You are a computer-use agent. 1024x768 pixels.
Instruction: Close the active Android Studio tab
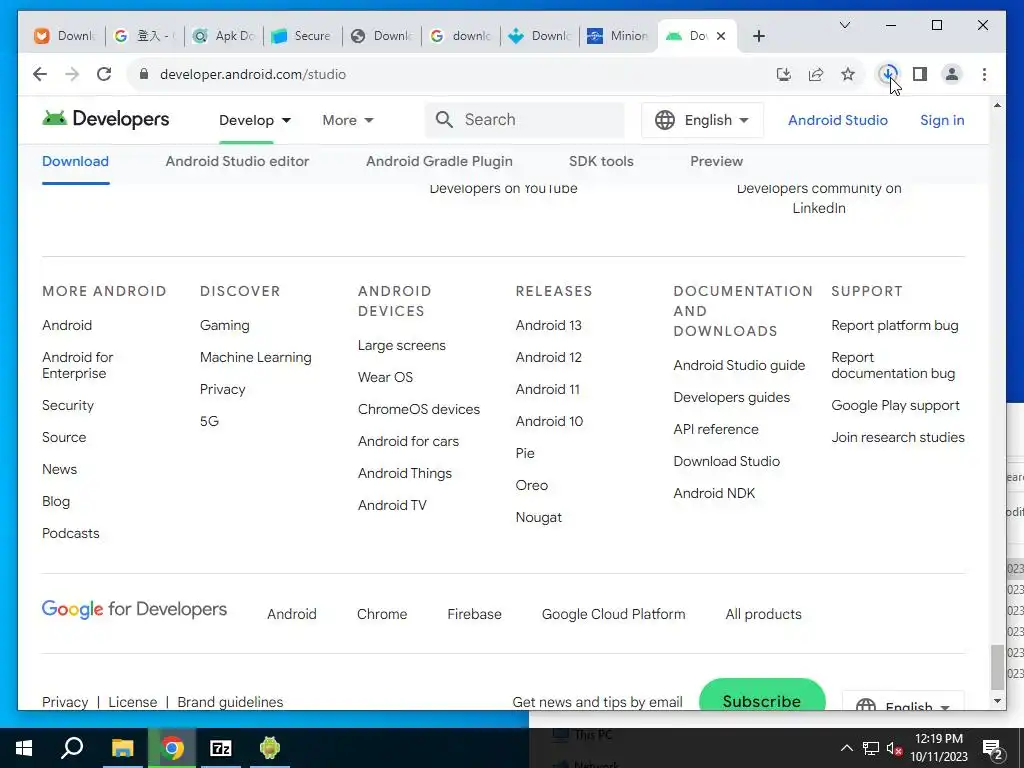pos(721,36)
